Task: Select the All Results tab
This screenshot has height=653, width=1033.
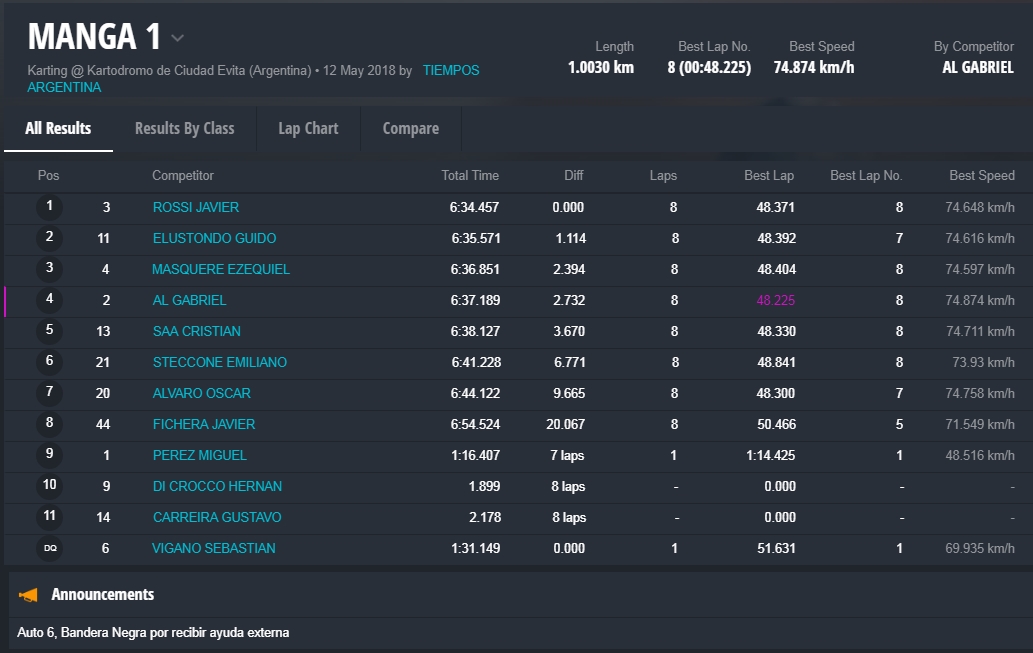Action: [x=58, y=128]
